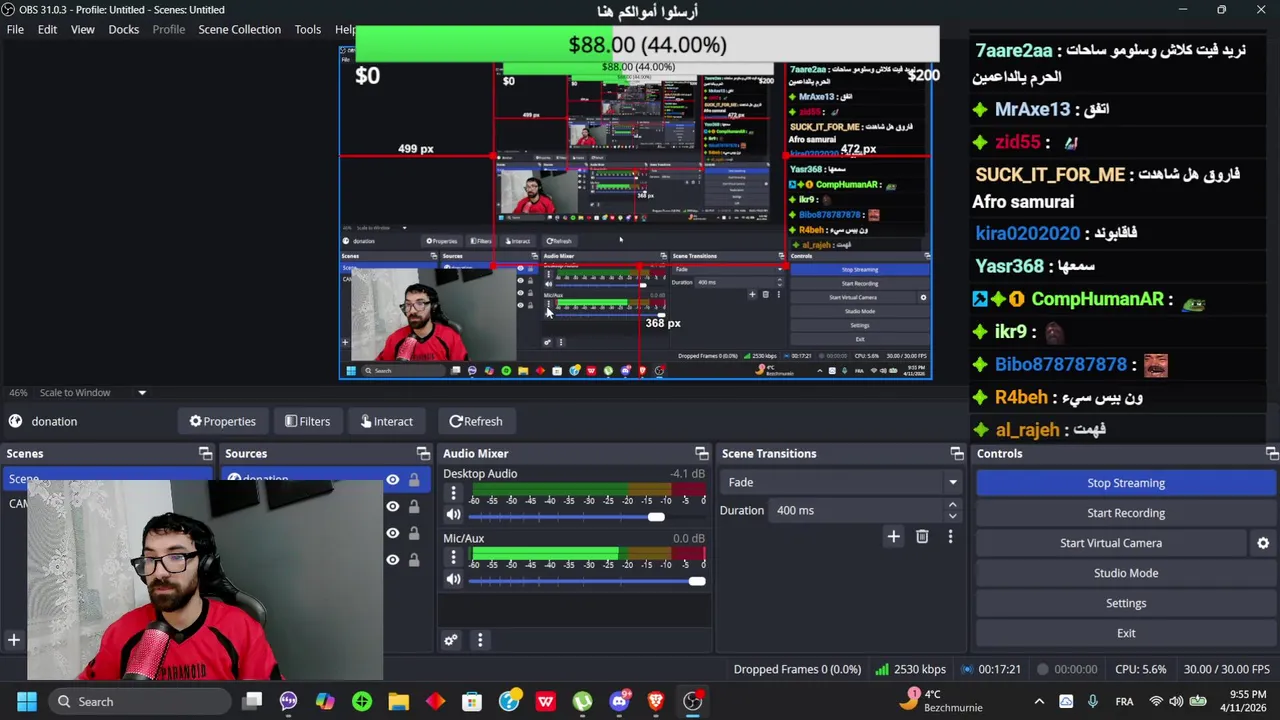
Task: Refresh the donation browser source
Action: click(476, 421)
